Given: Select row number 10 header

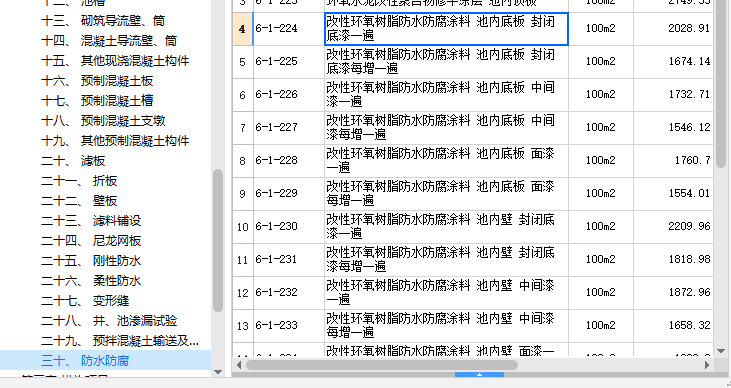Looking at the screenshot, I should (242, 227).
